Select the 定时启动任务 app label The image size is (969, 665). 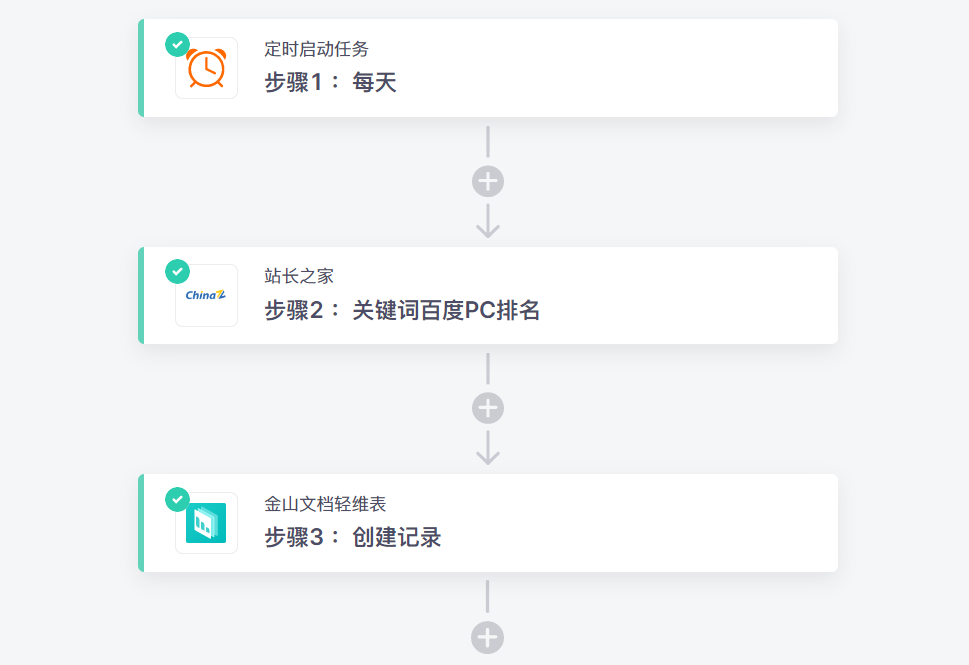click(x=316, y=49)
